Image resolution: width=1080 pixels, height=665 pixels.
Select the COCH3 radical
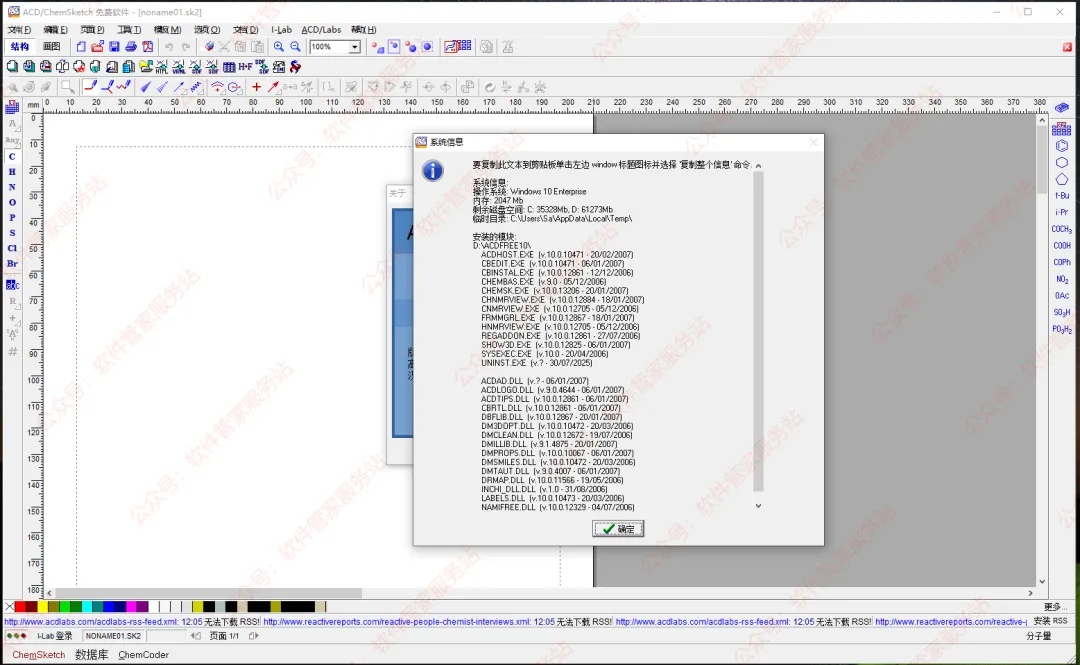coord(1061,229)
